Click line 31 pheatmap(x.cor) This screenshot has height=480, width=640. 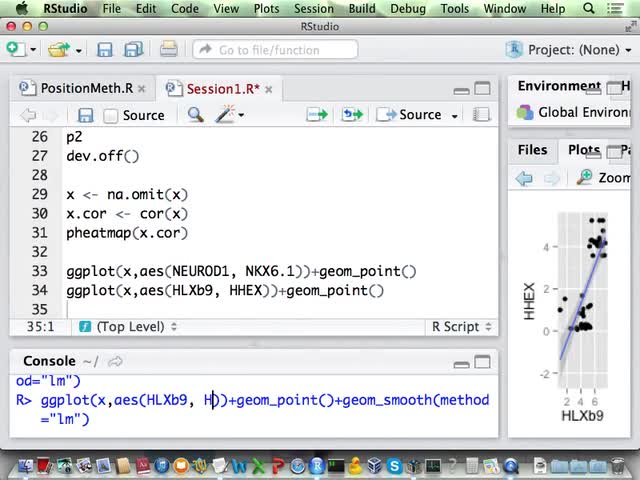pyautogui.click(x=127, y=233)
